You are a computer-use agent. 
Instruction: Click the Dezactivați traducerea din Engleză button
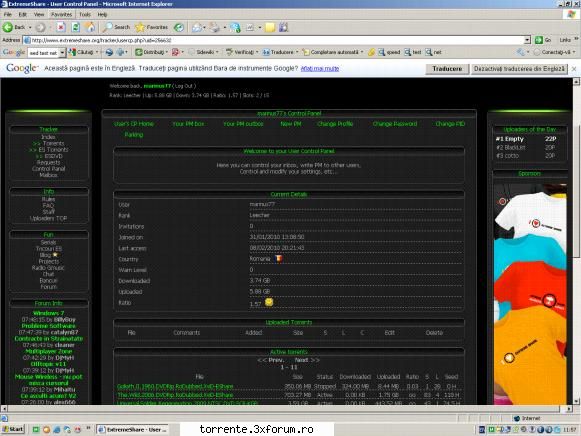(x=519, y=69)
